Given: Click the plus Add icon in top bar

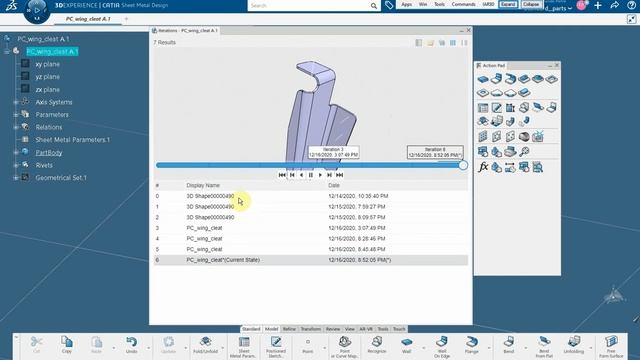Looking at the screenshot, I should click(598, 5).
